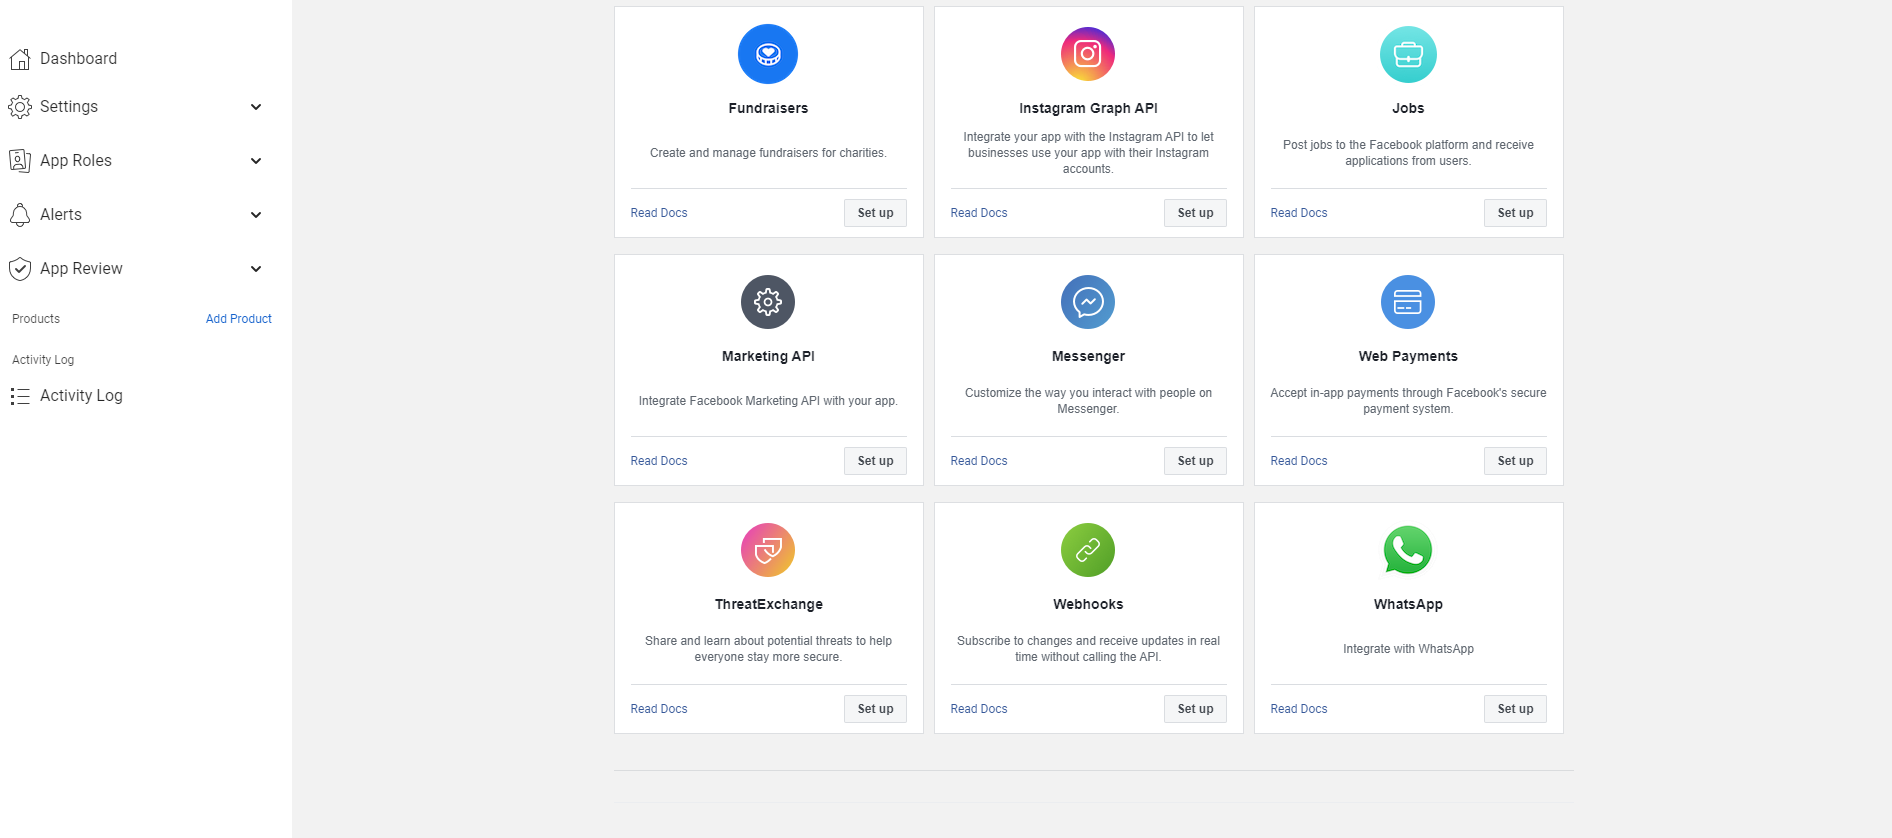Screen dimensions: 1892x838
Task: Set up Web Payments
Action: [1515, 461]
